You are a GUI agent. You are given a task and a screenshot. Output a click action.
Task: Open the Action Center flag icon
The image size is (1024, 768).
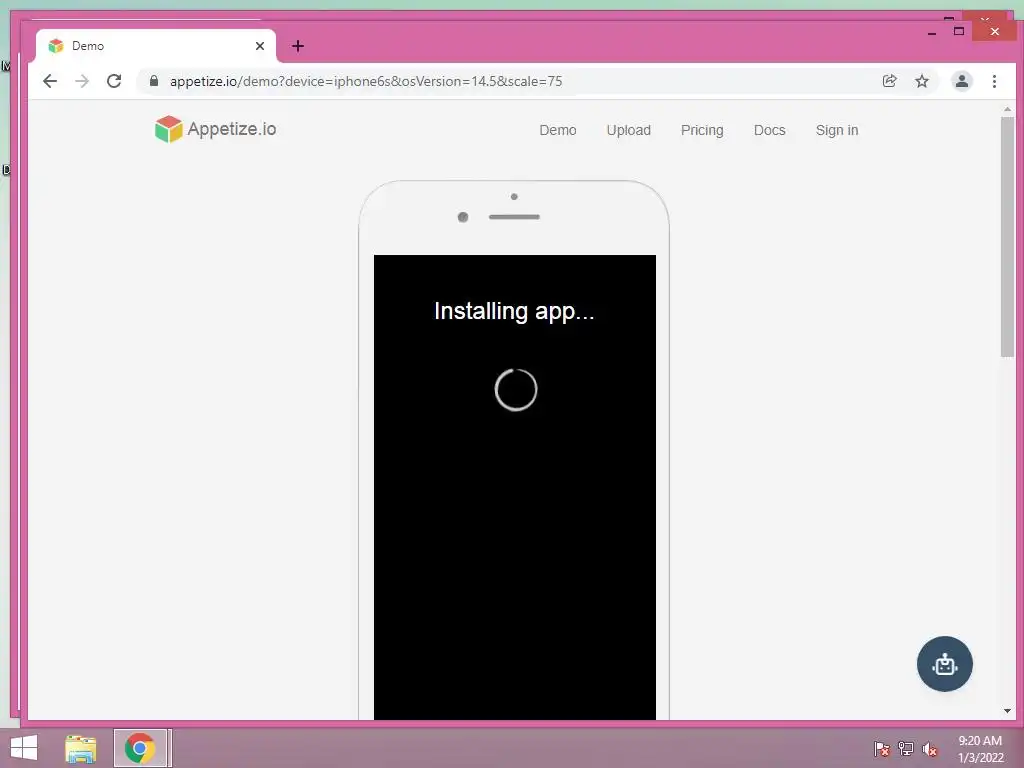point(881,748)
